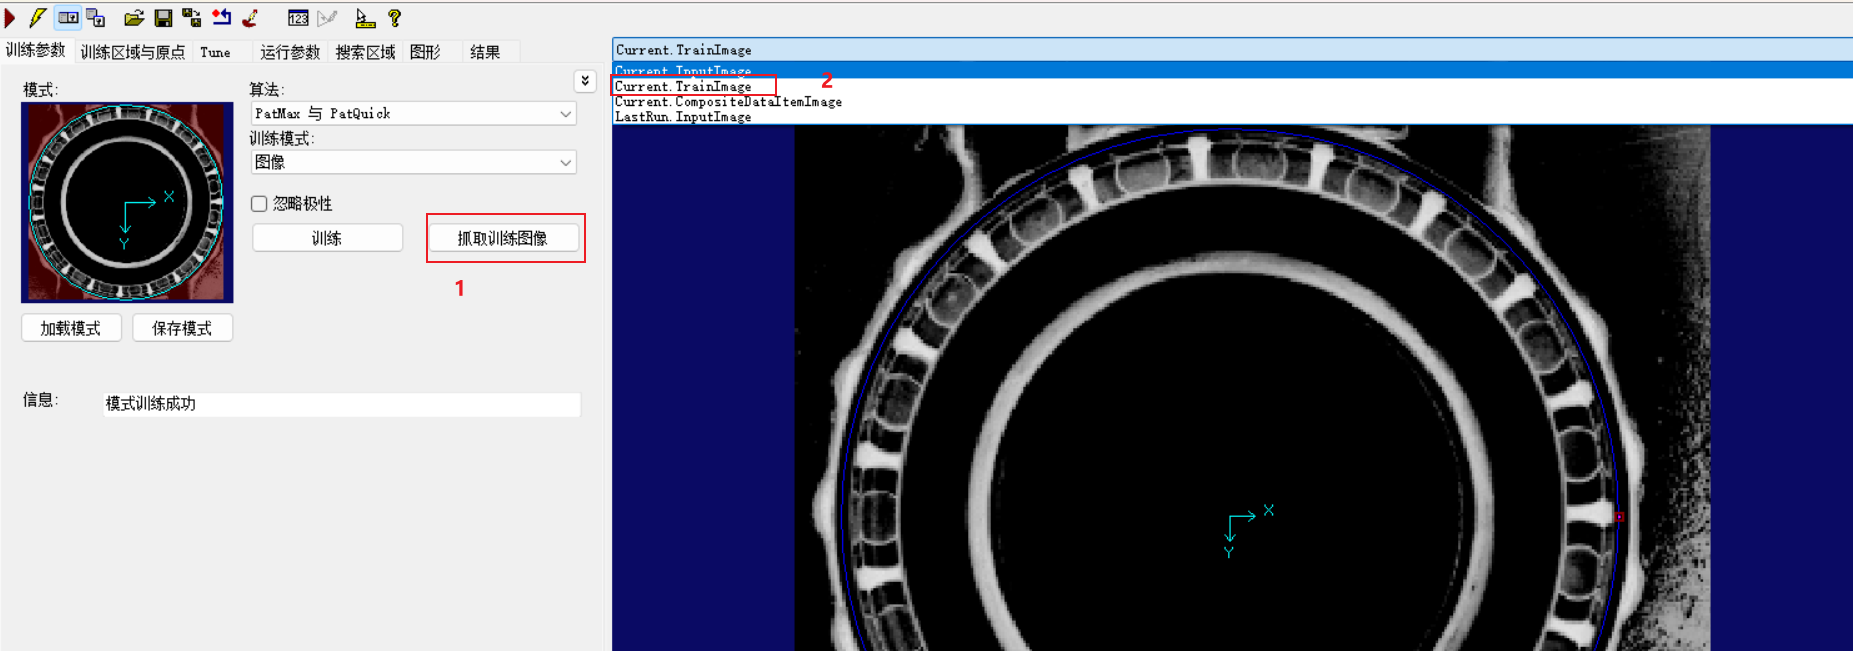Run the tool with the red play icon
Screen dimensions: 1853x651
point(10,18)
